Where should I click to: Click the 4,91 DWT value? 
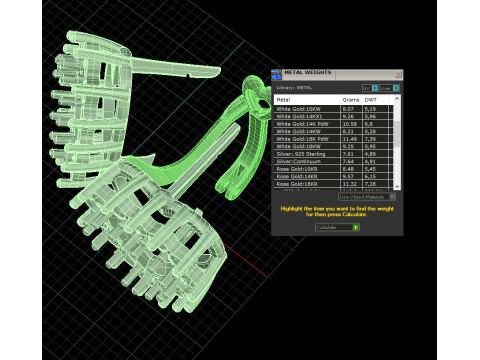pos(370,161)
